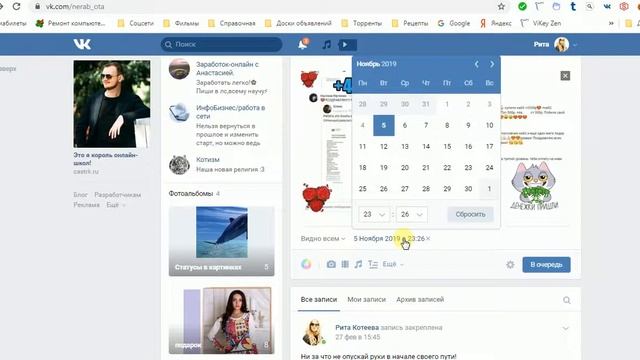Open the Яндекс bookmark

(x=496, y=23)
